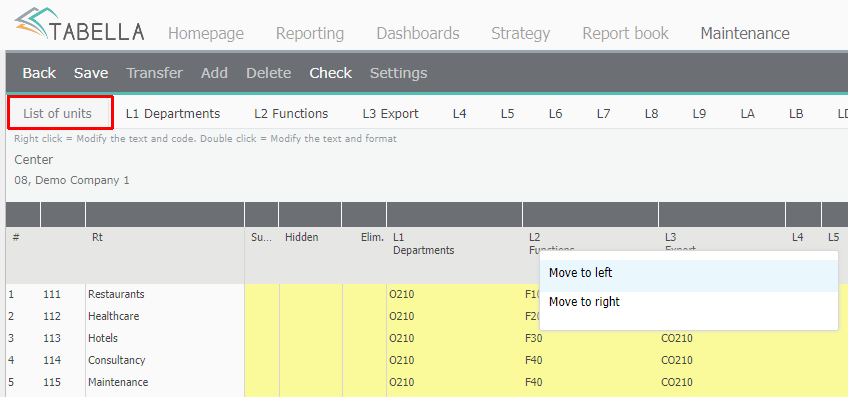Click unit code 113
Screen dimensions: 848x397
coord(52,338)
